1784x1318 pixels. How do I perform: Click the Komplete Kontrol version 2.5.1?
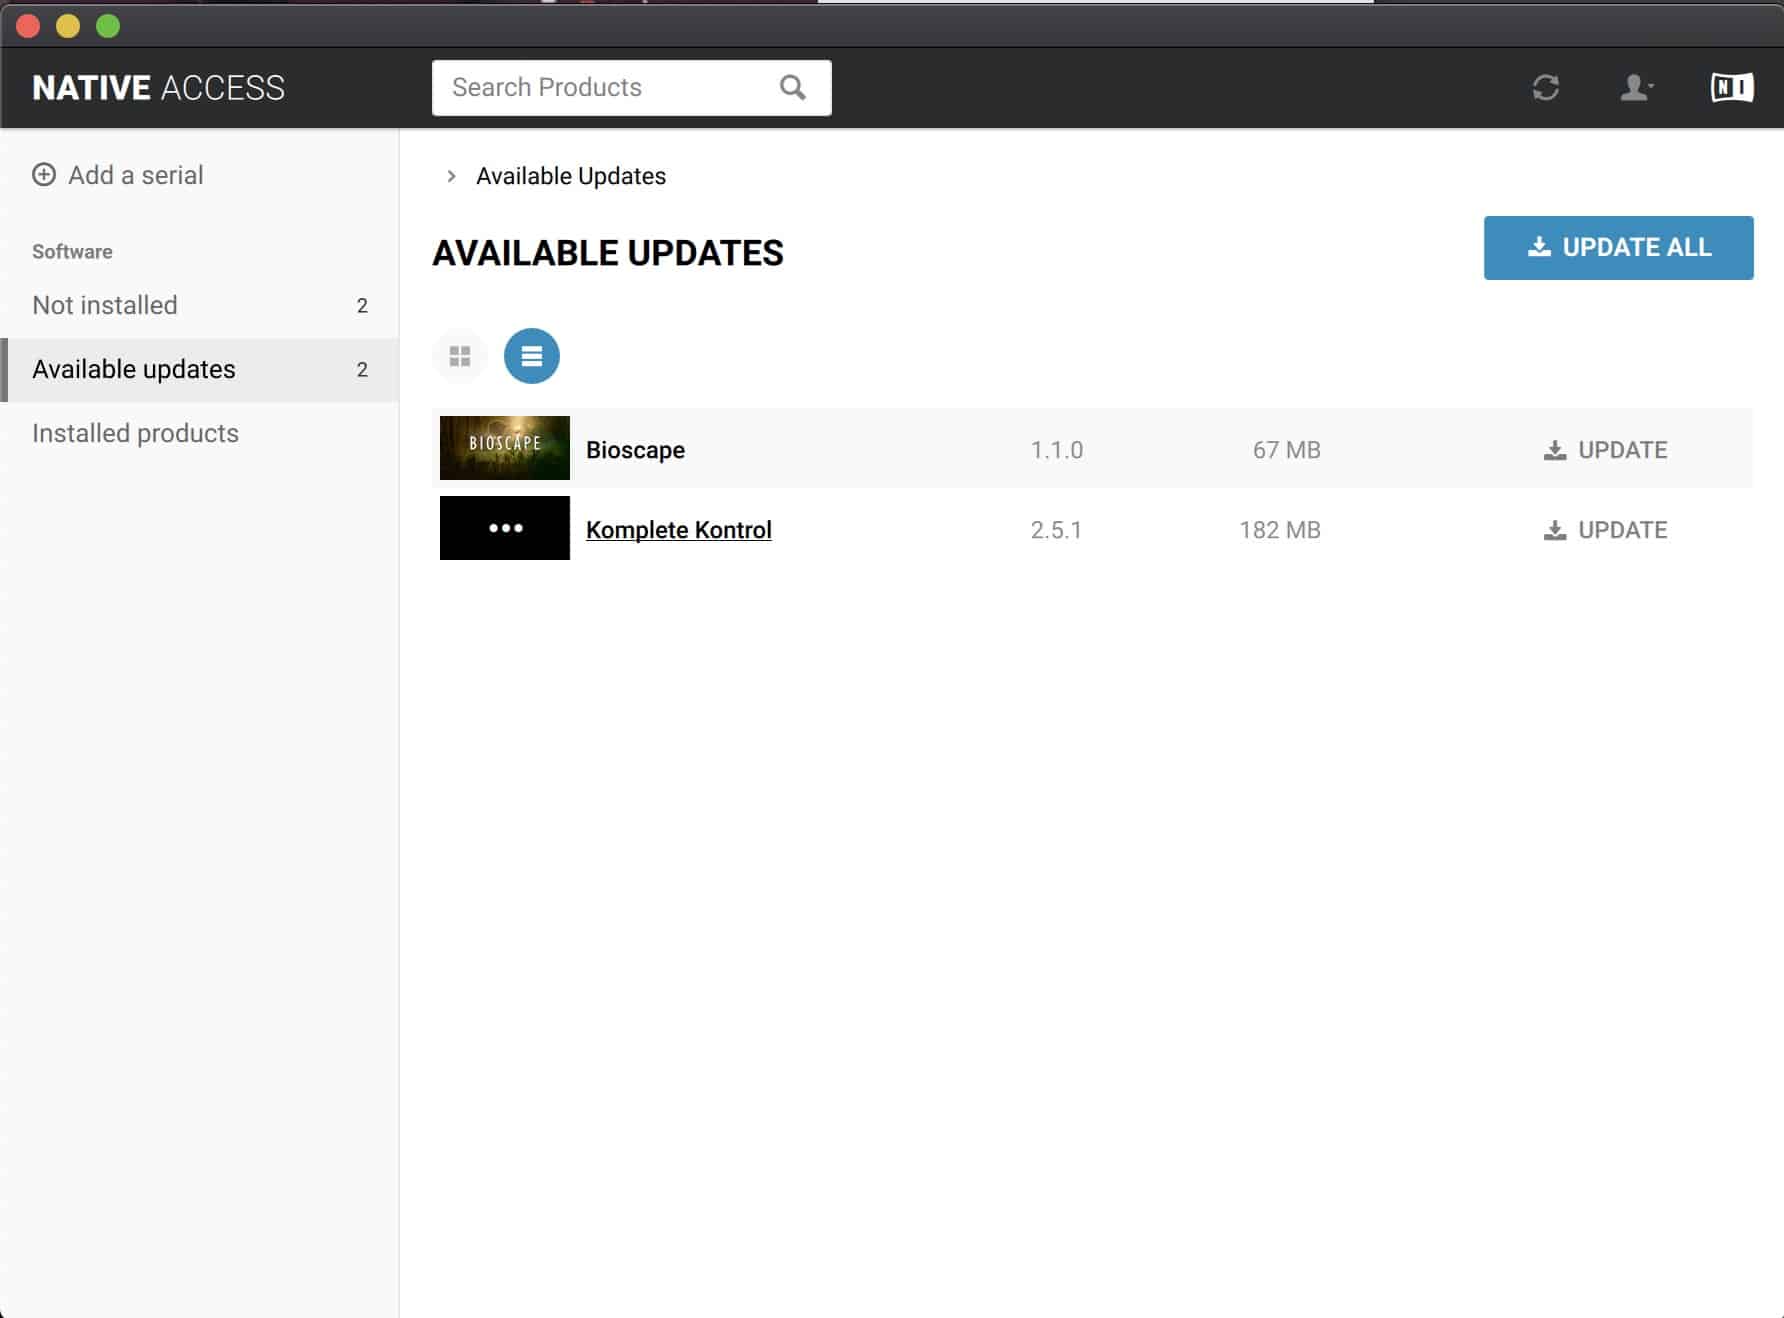(x=1057, y=530)
